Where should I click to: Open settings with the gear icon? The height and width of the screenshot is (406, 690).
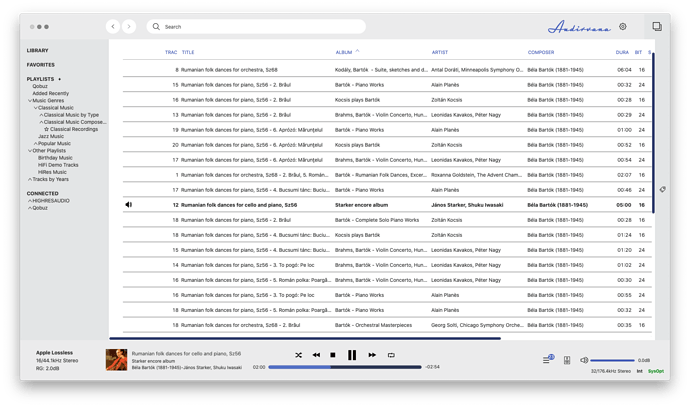click(623, 26)
